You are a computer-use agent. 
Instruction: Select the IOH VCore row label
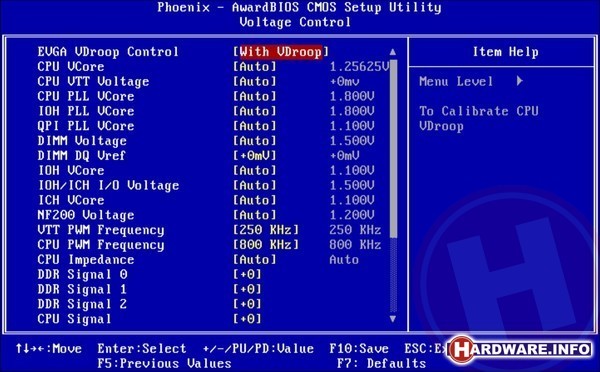point(71,171)
